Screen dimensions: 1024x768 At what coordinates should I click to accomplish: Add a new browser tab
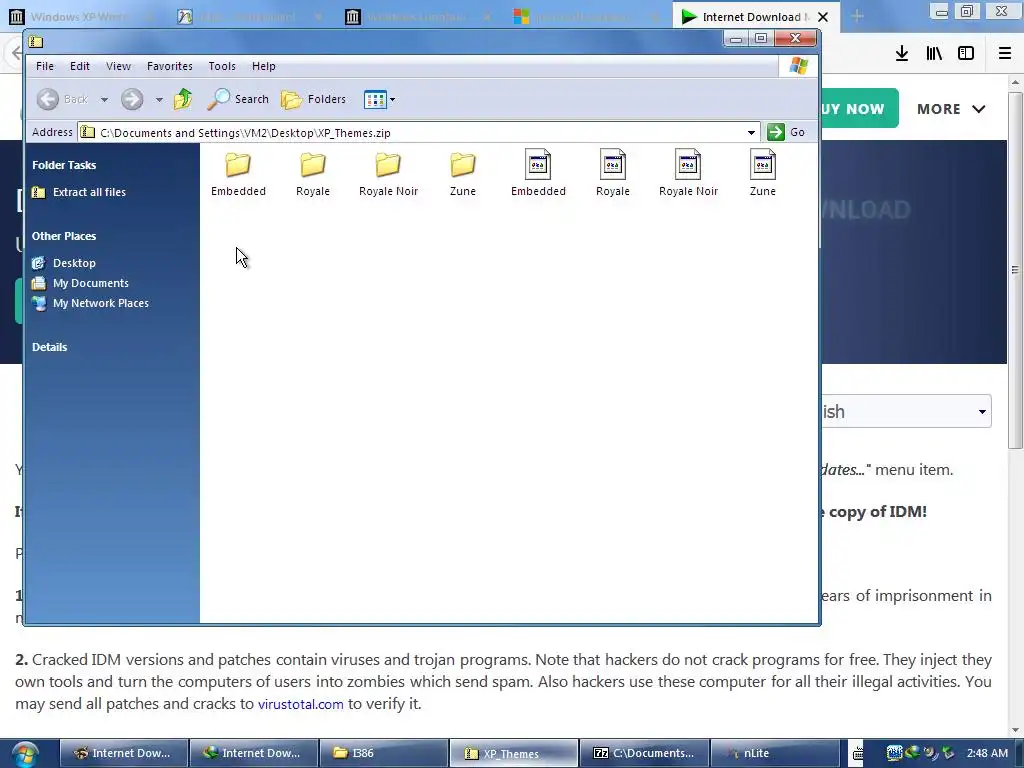(857, 17)
